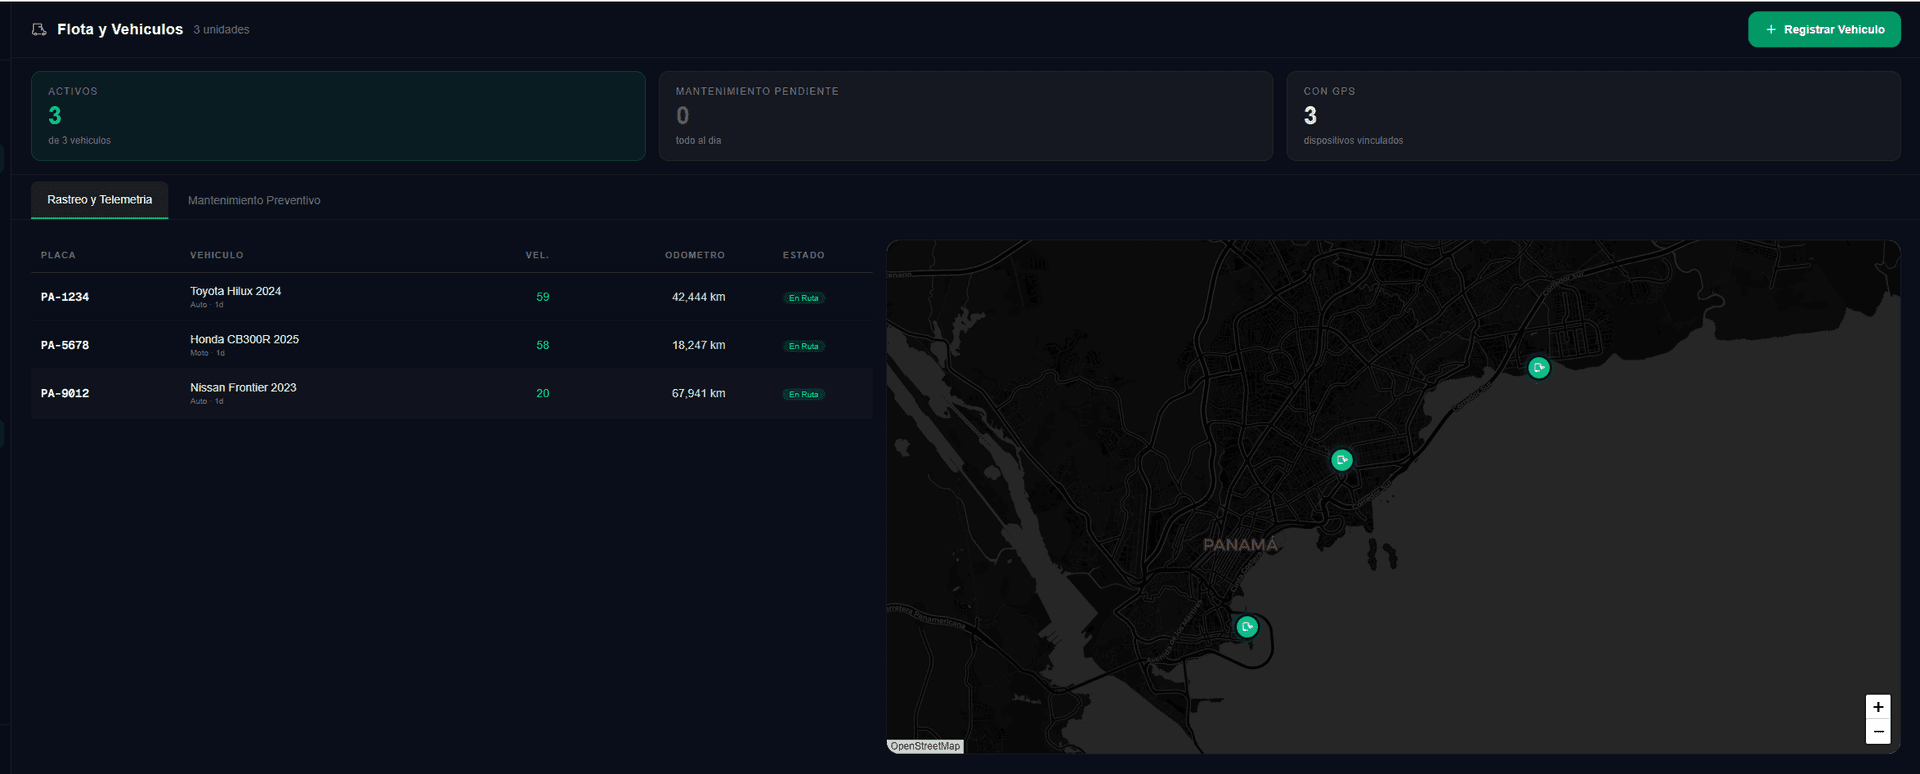Click the central vehicle marker on map

(1342, 460)
